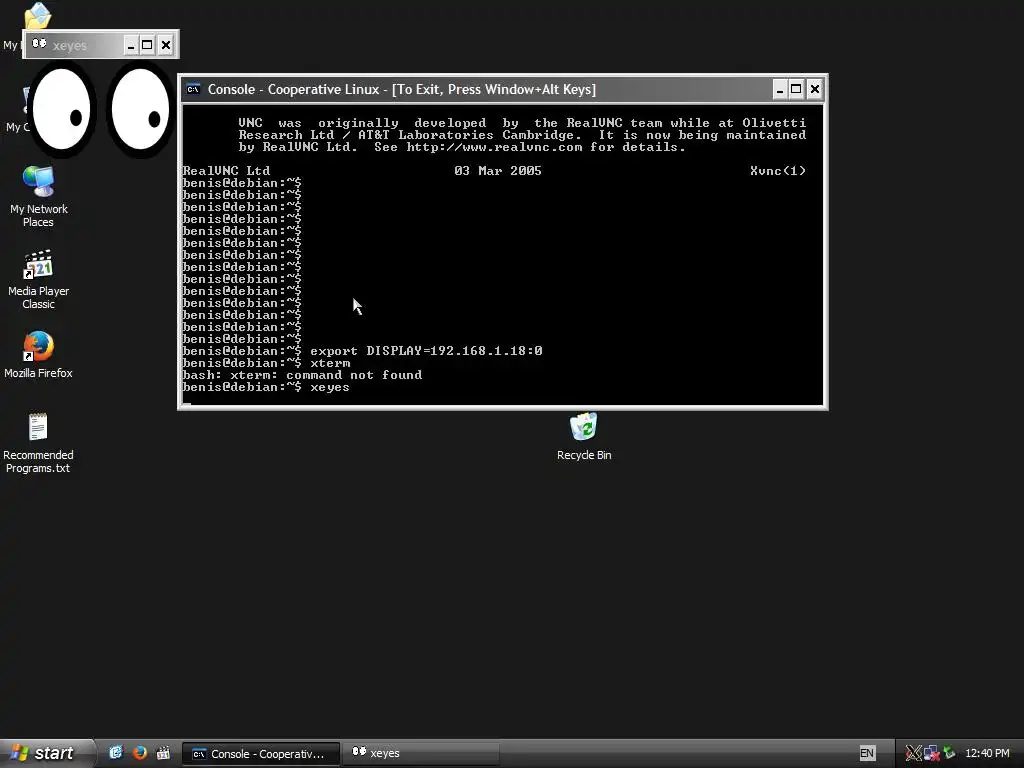Launch Firefox from the quick launch bar
The image size is (1024, 768).
[140, 752]
